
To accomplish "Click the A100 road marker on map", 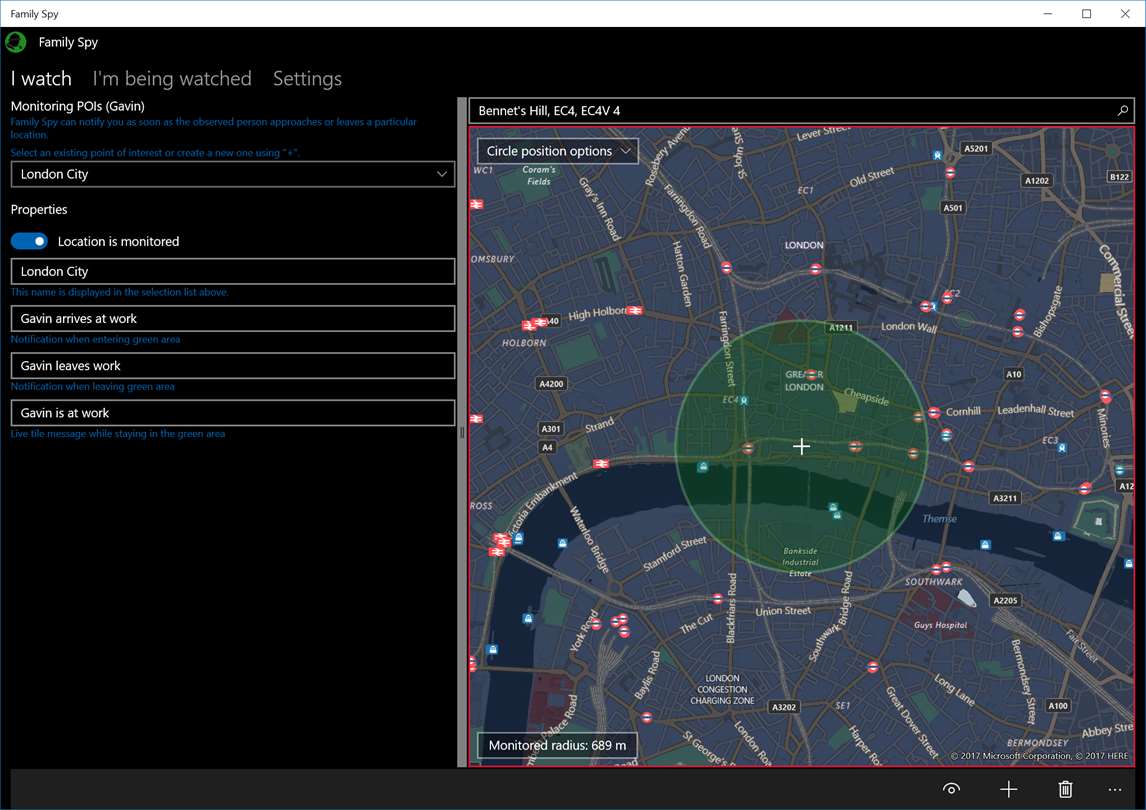I will (1058, 705).
